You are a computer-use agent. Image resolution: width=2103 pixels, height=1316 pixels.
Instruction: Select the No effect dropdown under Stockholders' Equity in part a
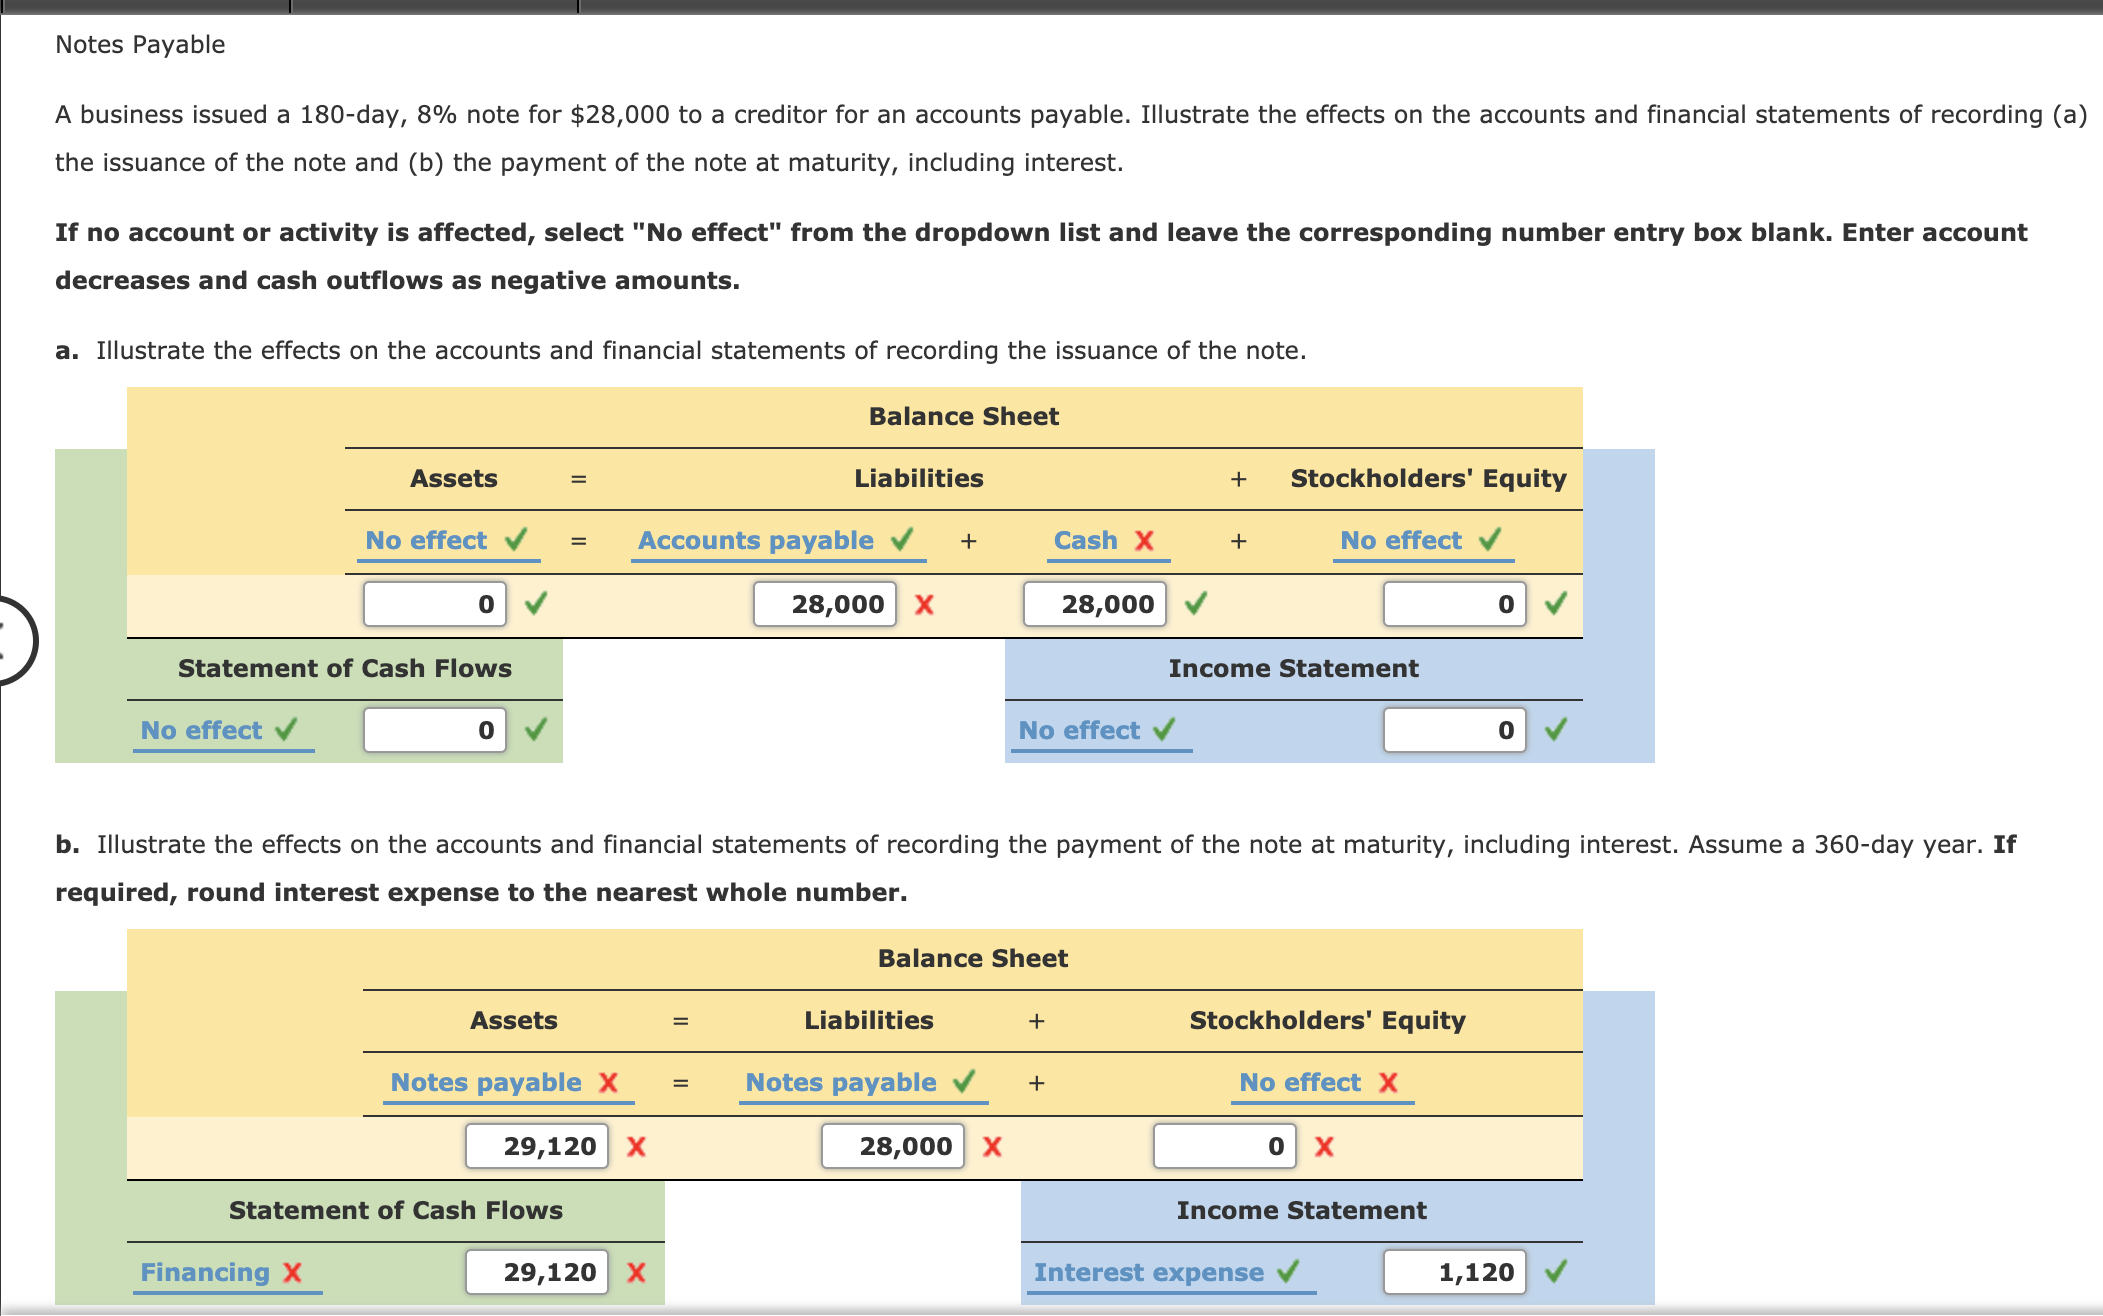coord(1400,540)
